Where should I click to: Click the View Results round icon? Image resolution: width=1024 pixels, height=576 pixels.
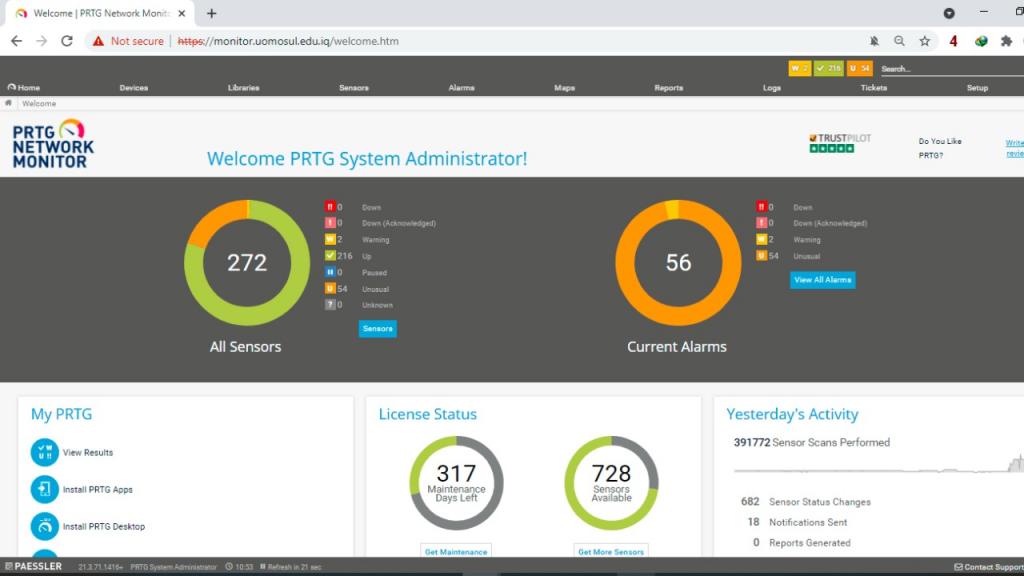click(45, 452)
